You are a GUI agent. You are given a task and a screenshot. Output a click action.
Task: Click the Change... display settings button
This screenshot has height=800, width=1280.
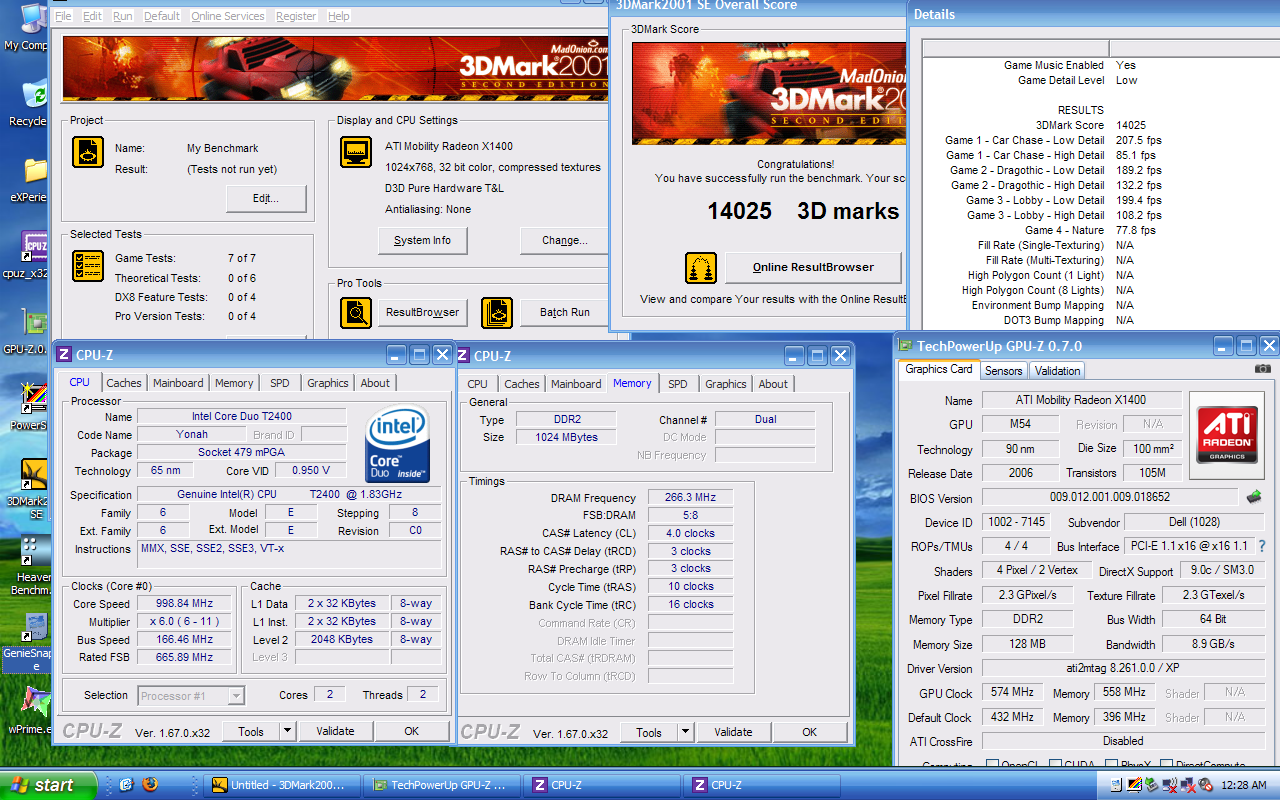[x=564, y=240]
